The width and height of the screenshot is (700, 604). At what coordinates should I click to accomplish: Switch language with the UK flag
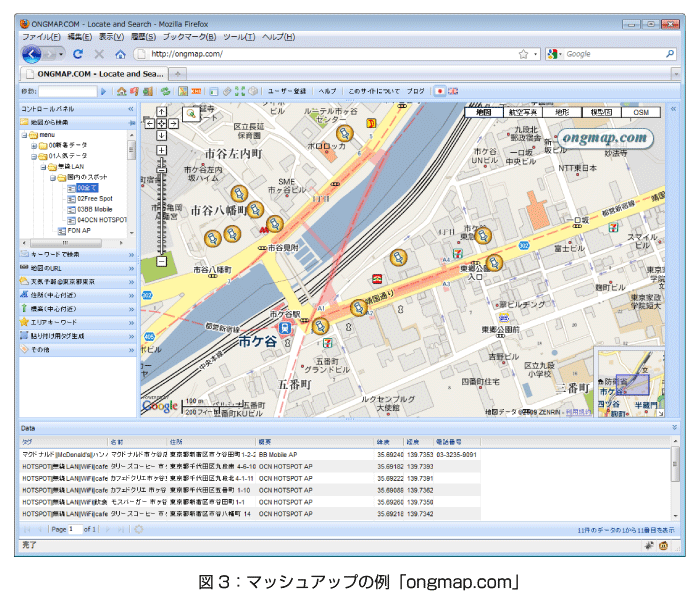click(453, 92)
